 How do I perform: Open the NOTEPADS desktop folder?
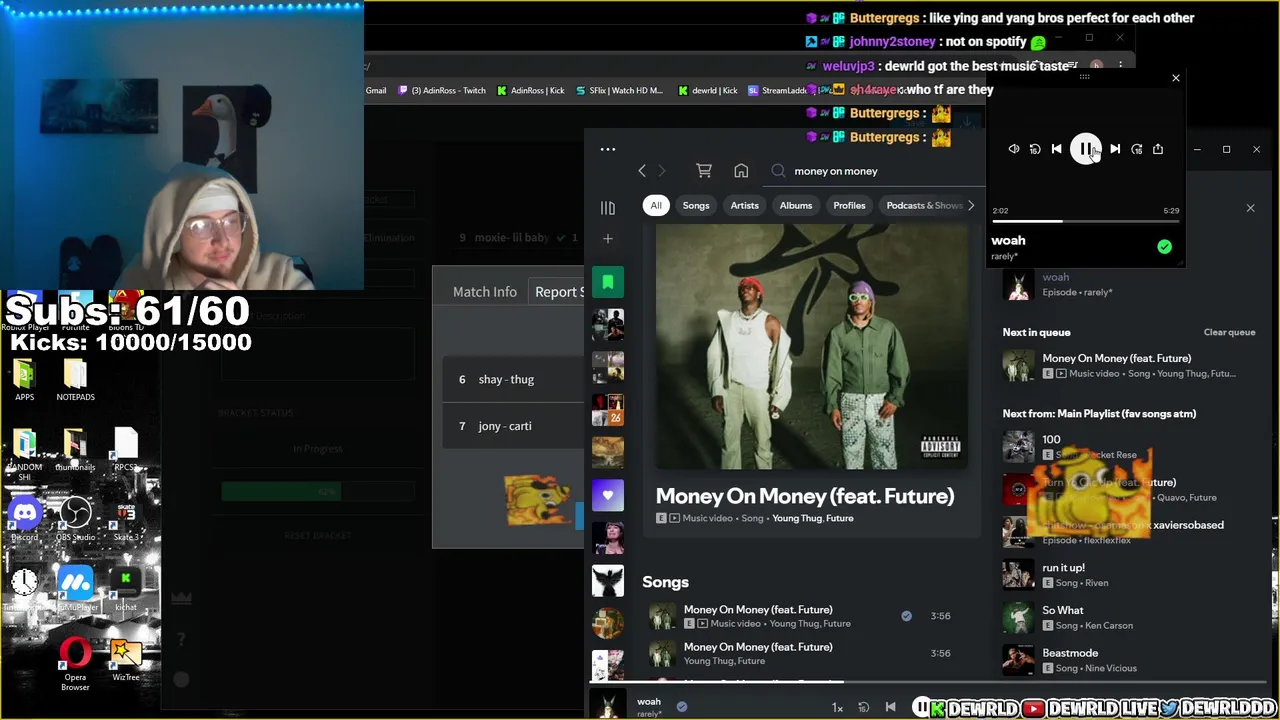pos(75,380)
